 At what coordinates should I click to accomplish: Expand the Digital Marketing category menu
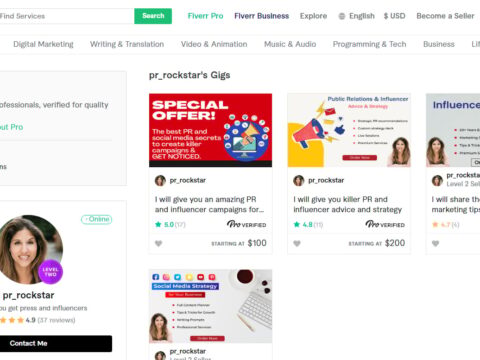coord(43,44)
